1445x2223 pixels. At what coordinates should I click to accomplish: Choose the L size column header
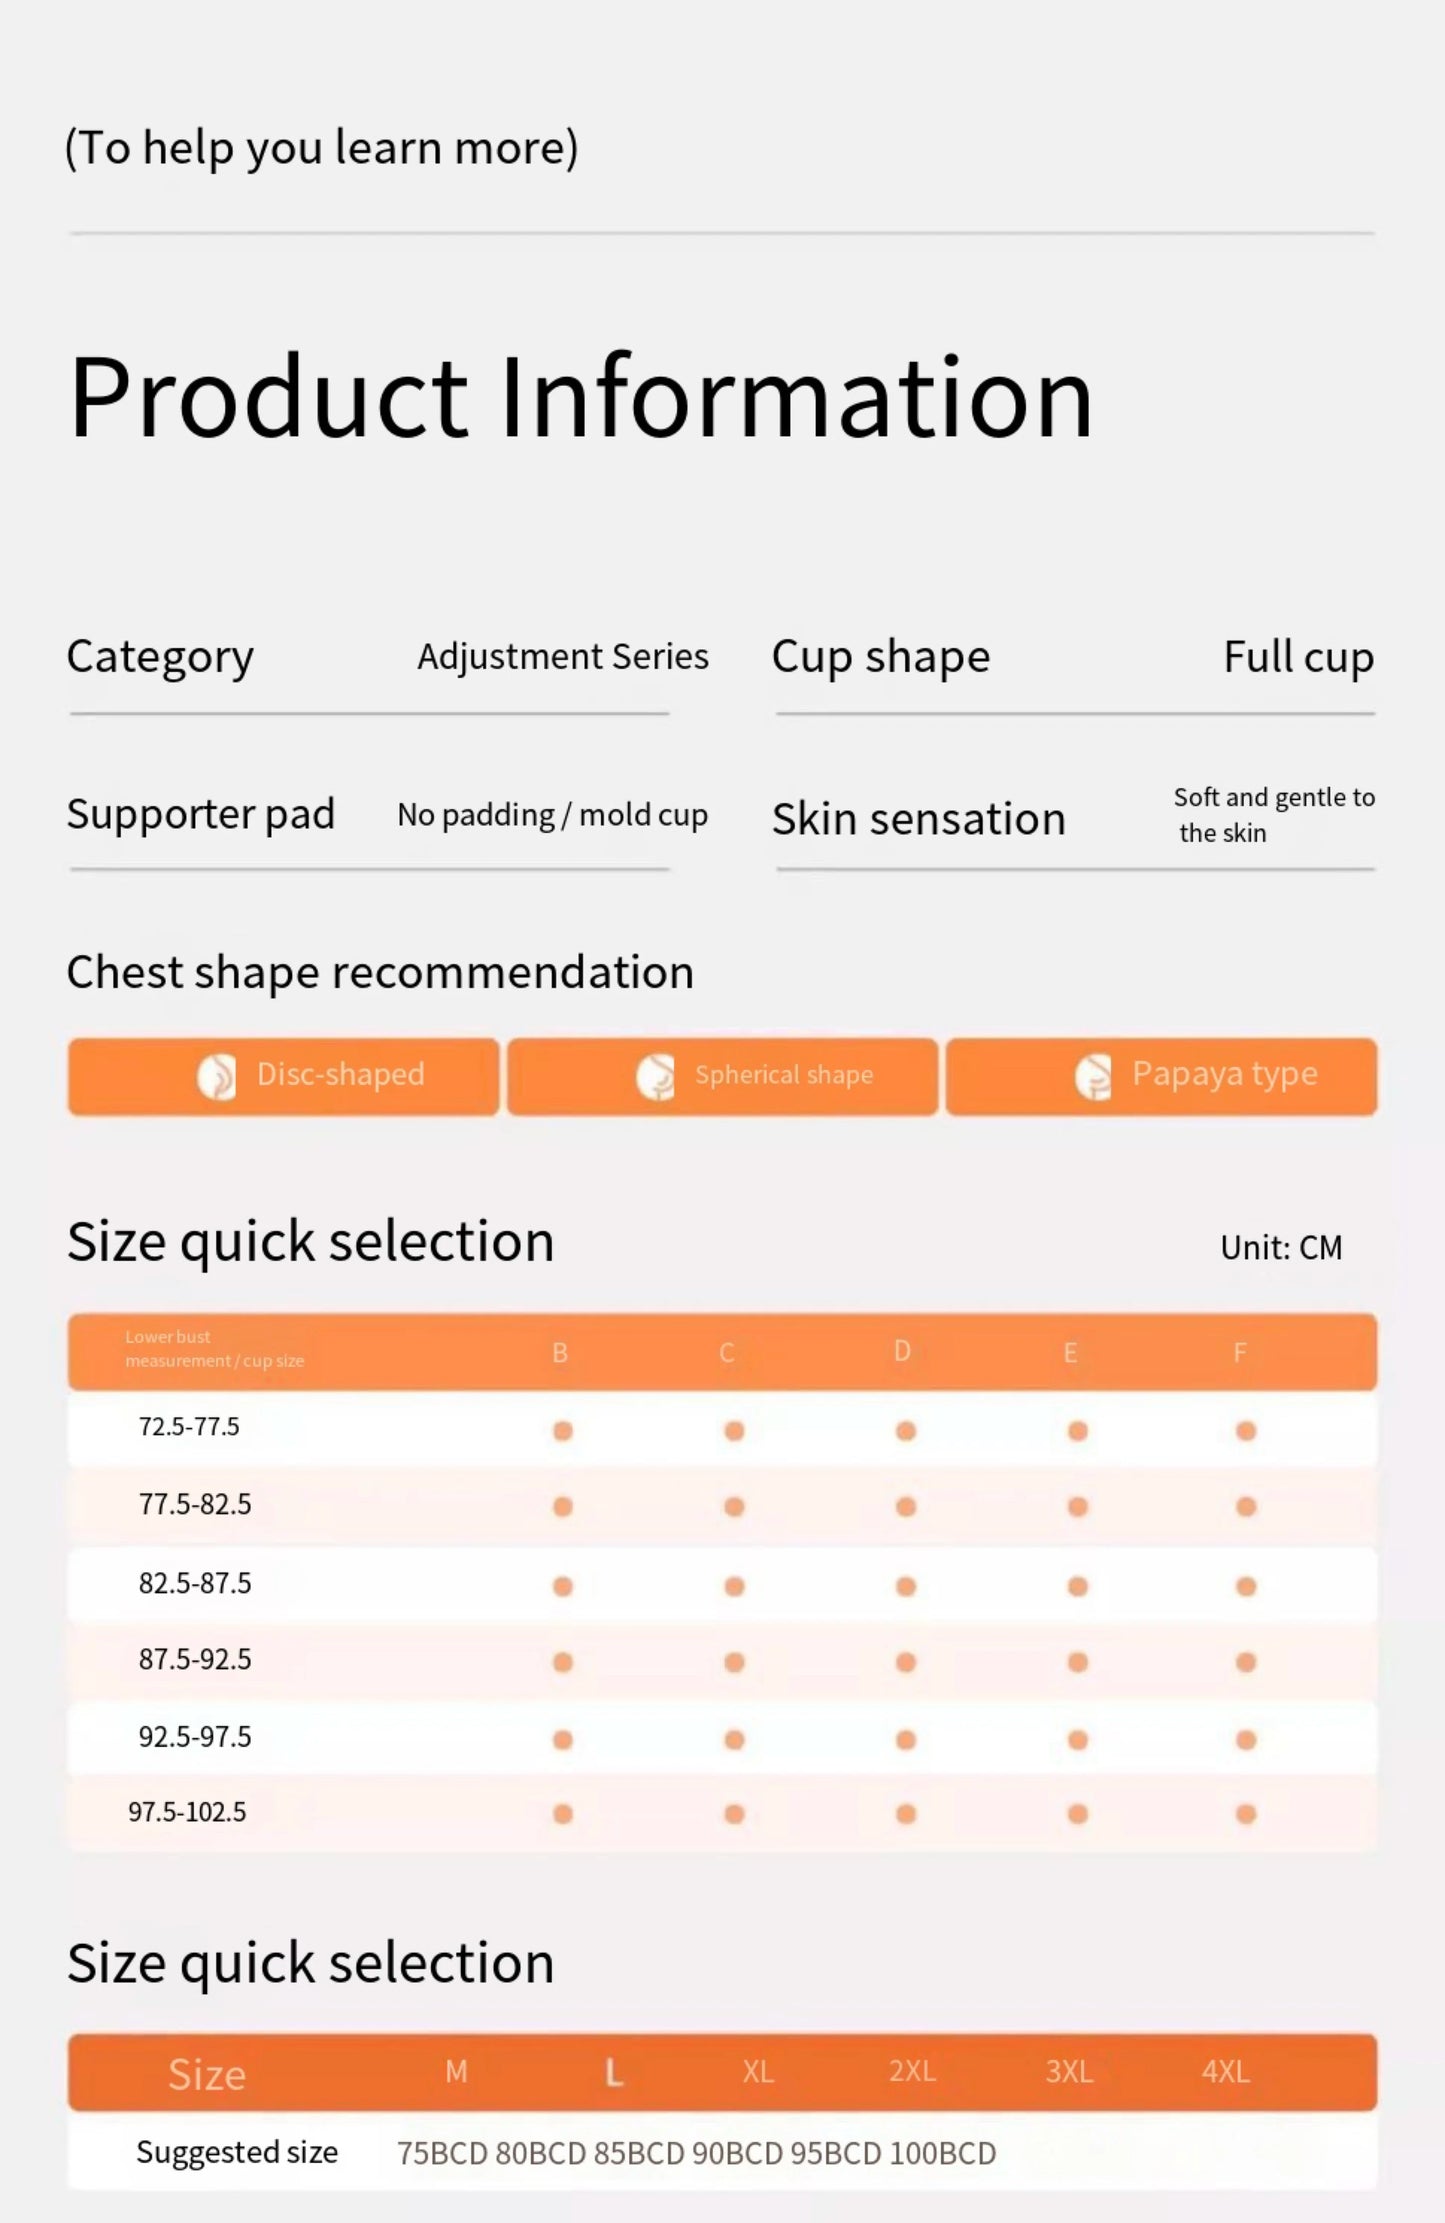(x=614, y=2073)
